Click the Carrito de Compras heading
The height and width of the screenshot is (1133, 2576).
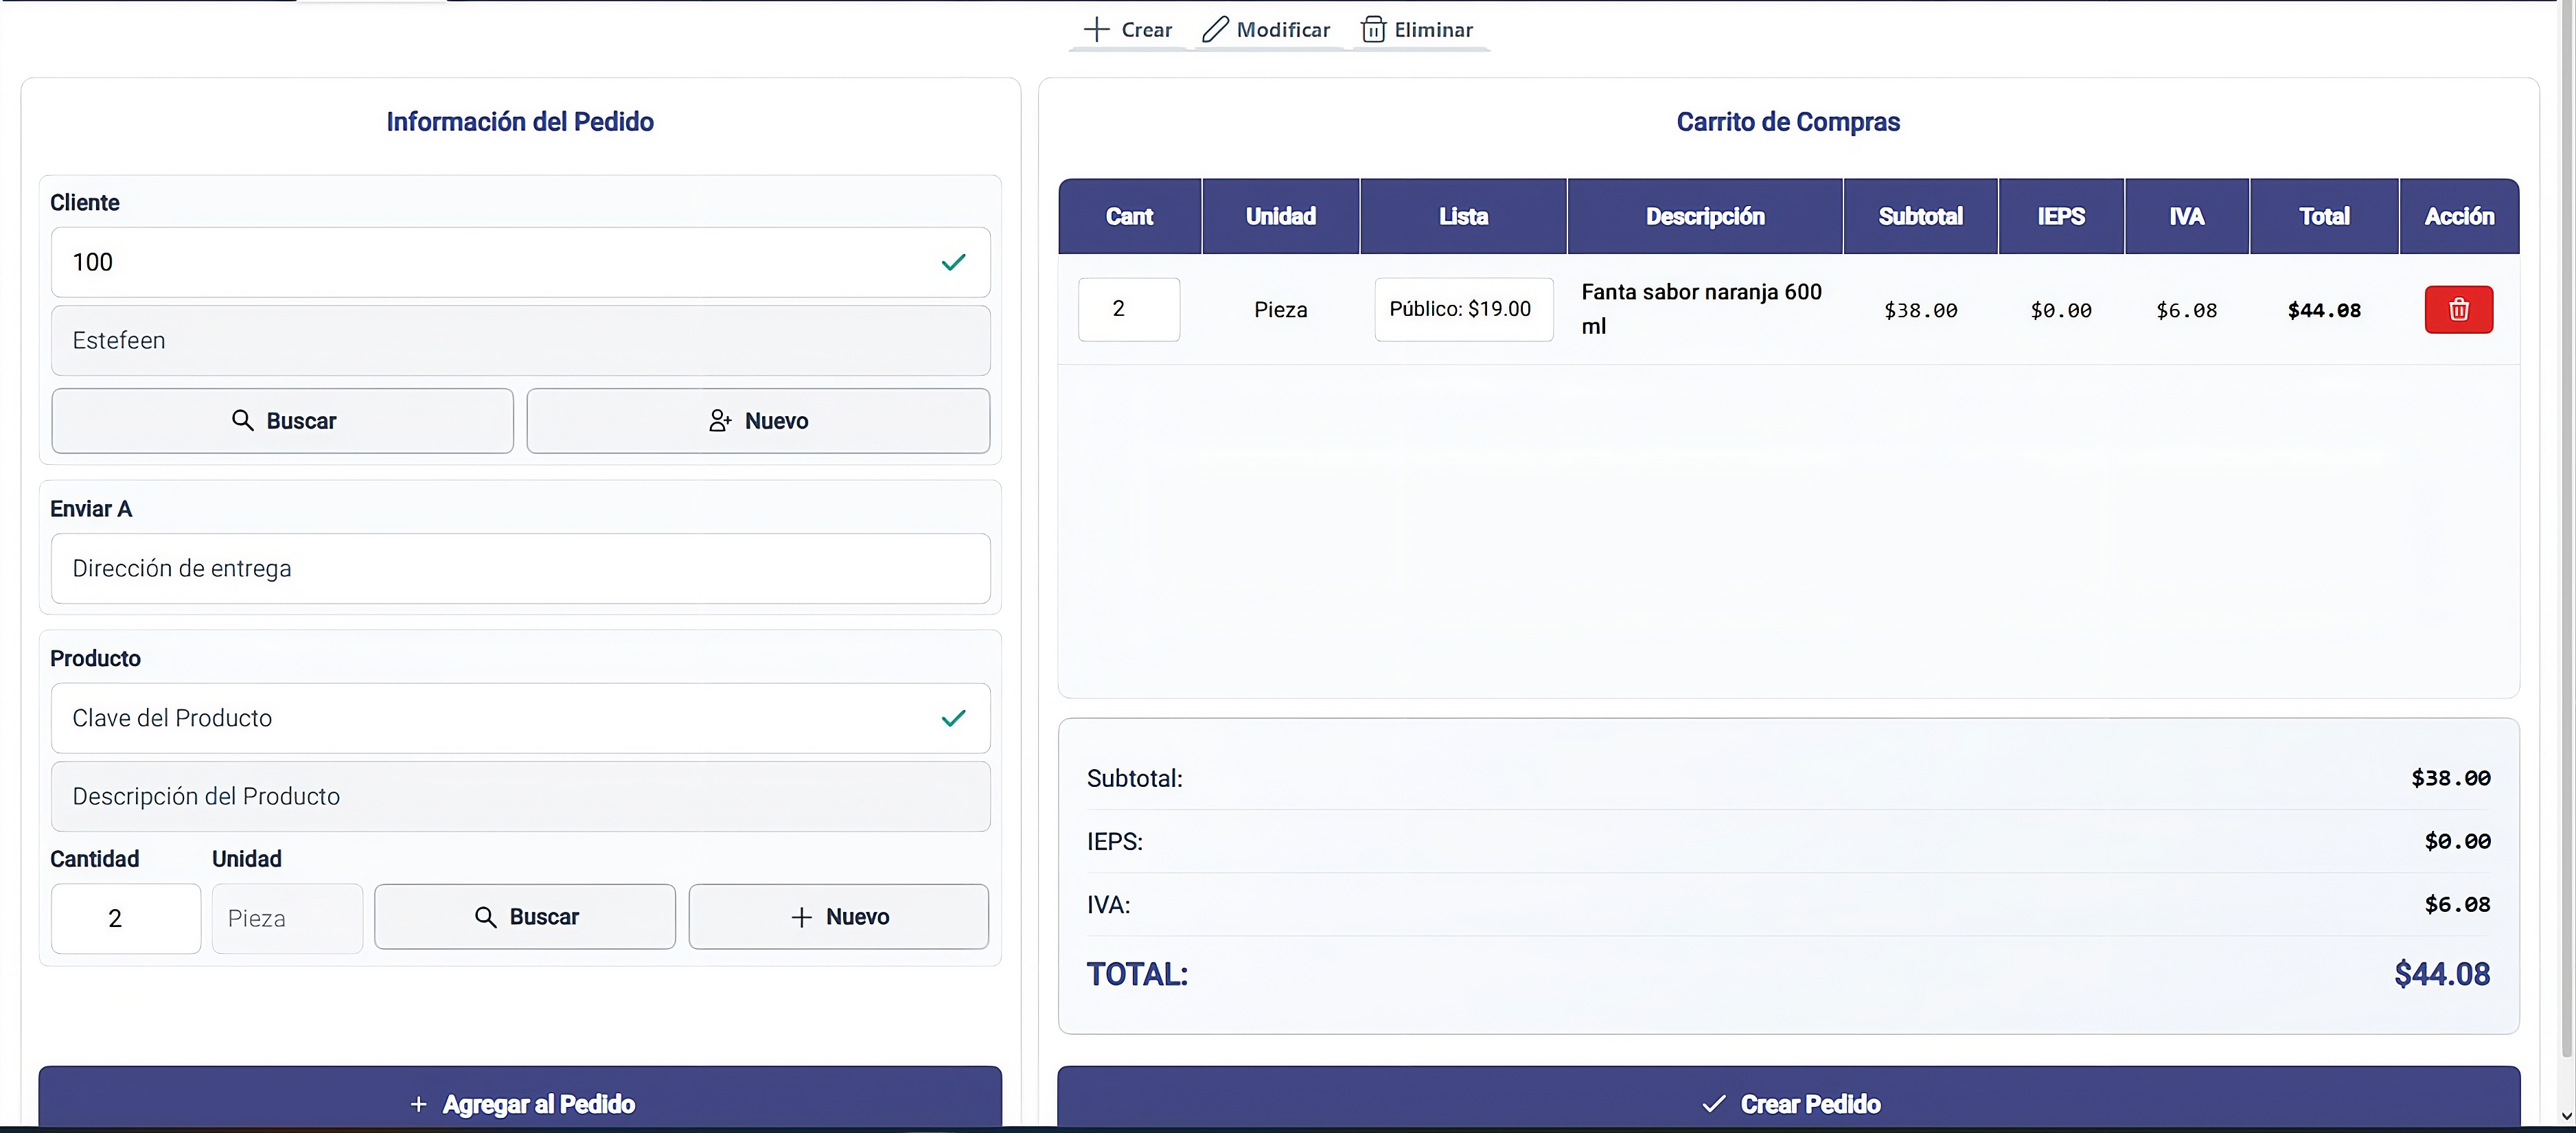click(x=1788, y=122)
